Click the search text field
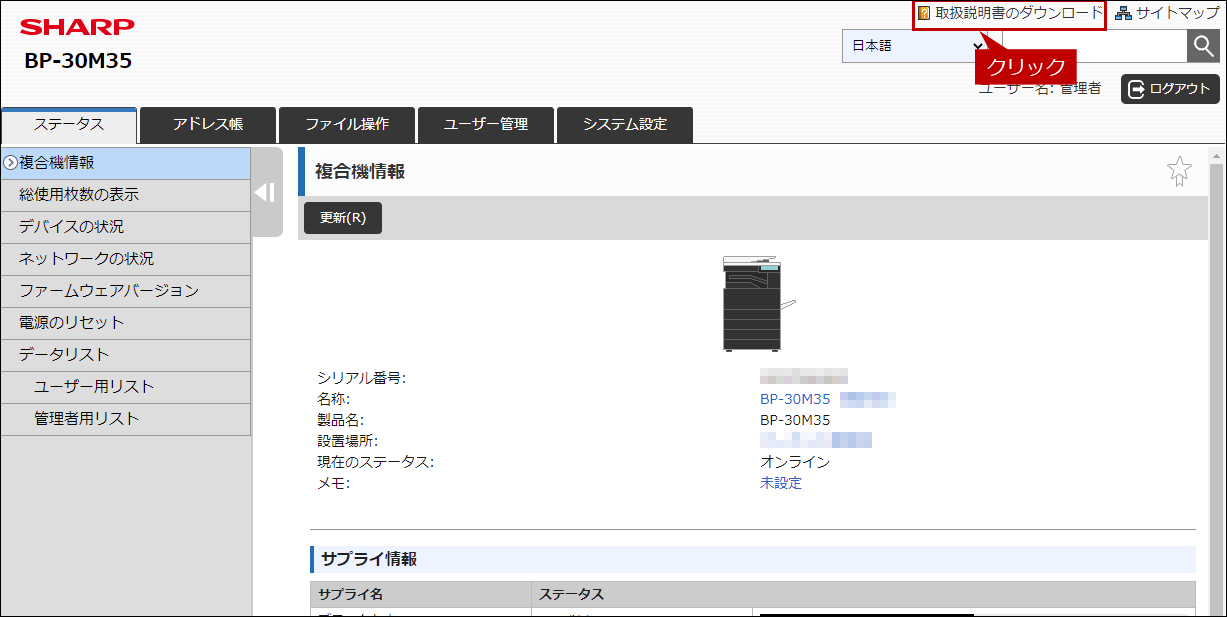Image resolution: width=1227 pixels, height=617 pixels. 1094,46
